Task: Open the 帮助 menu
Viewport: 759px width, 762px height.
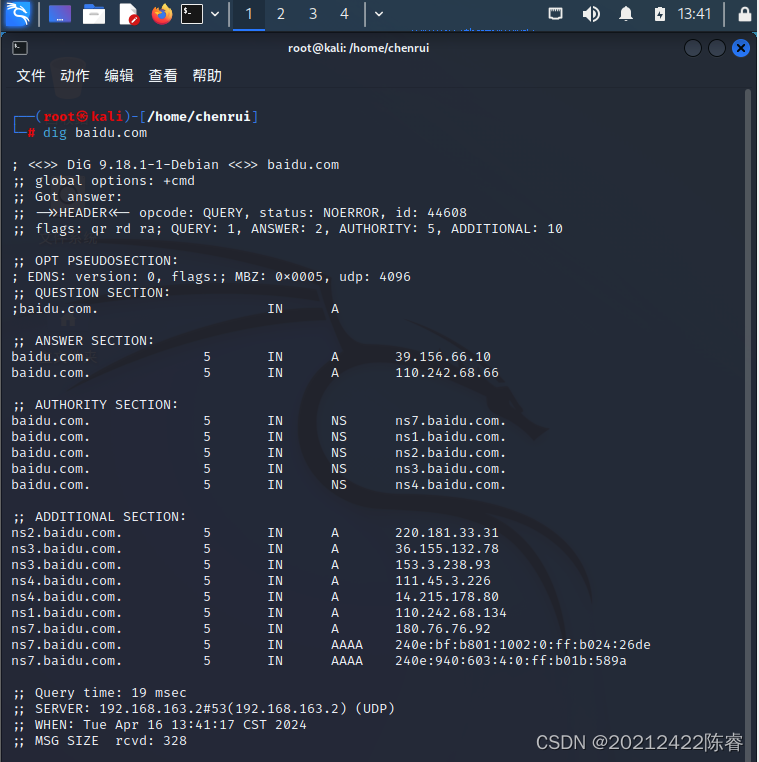Action: coord(207,76)
